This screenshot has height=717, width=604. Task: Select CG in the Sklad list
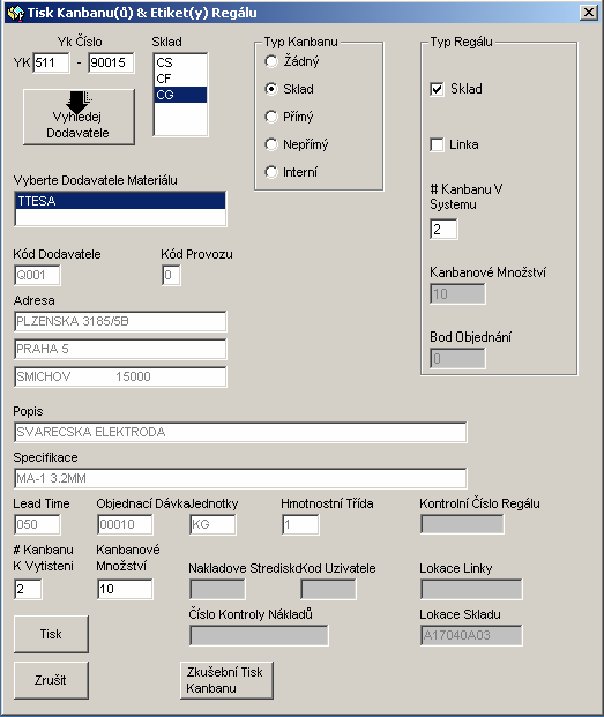(181, 95)
